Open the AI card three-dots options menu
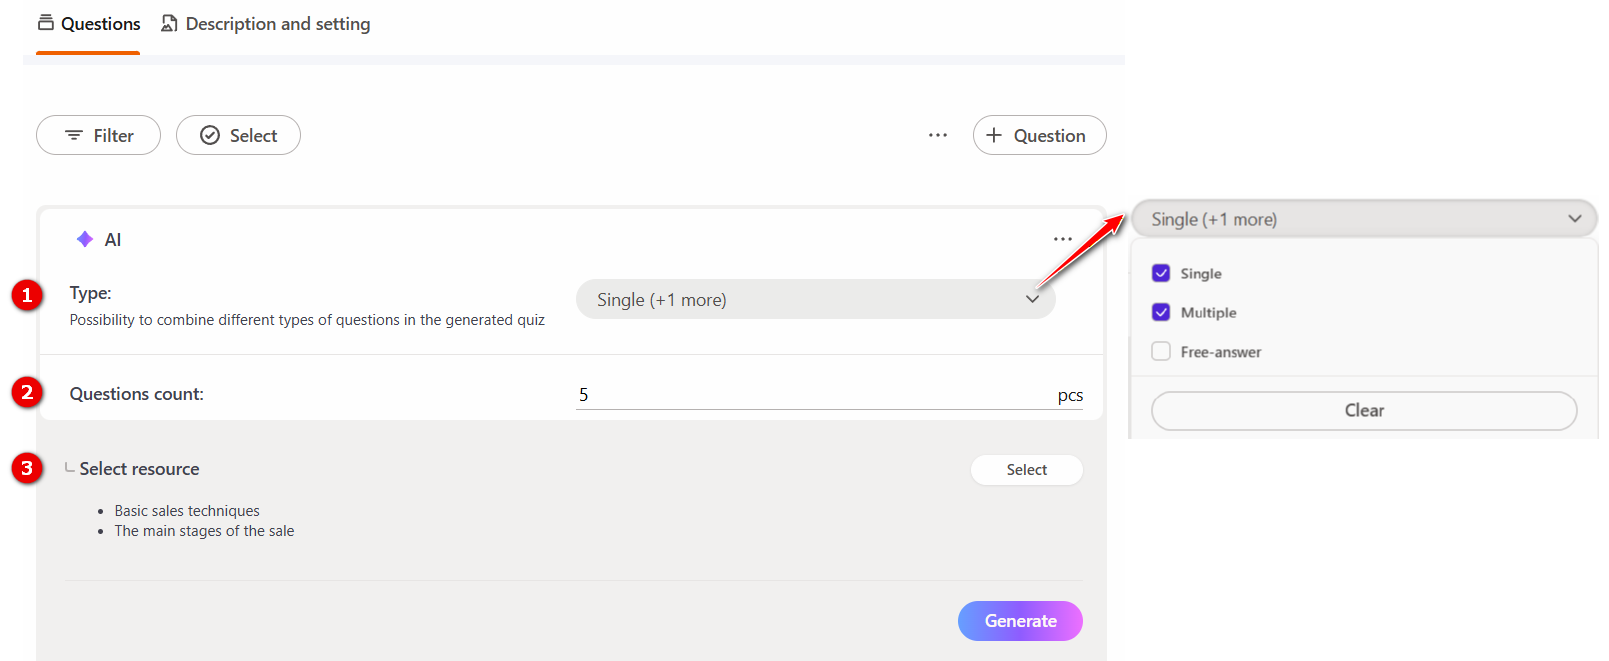Viewport: 1609px width, 661px height. point(1062,239)
